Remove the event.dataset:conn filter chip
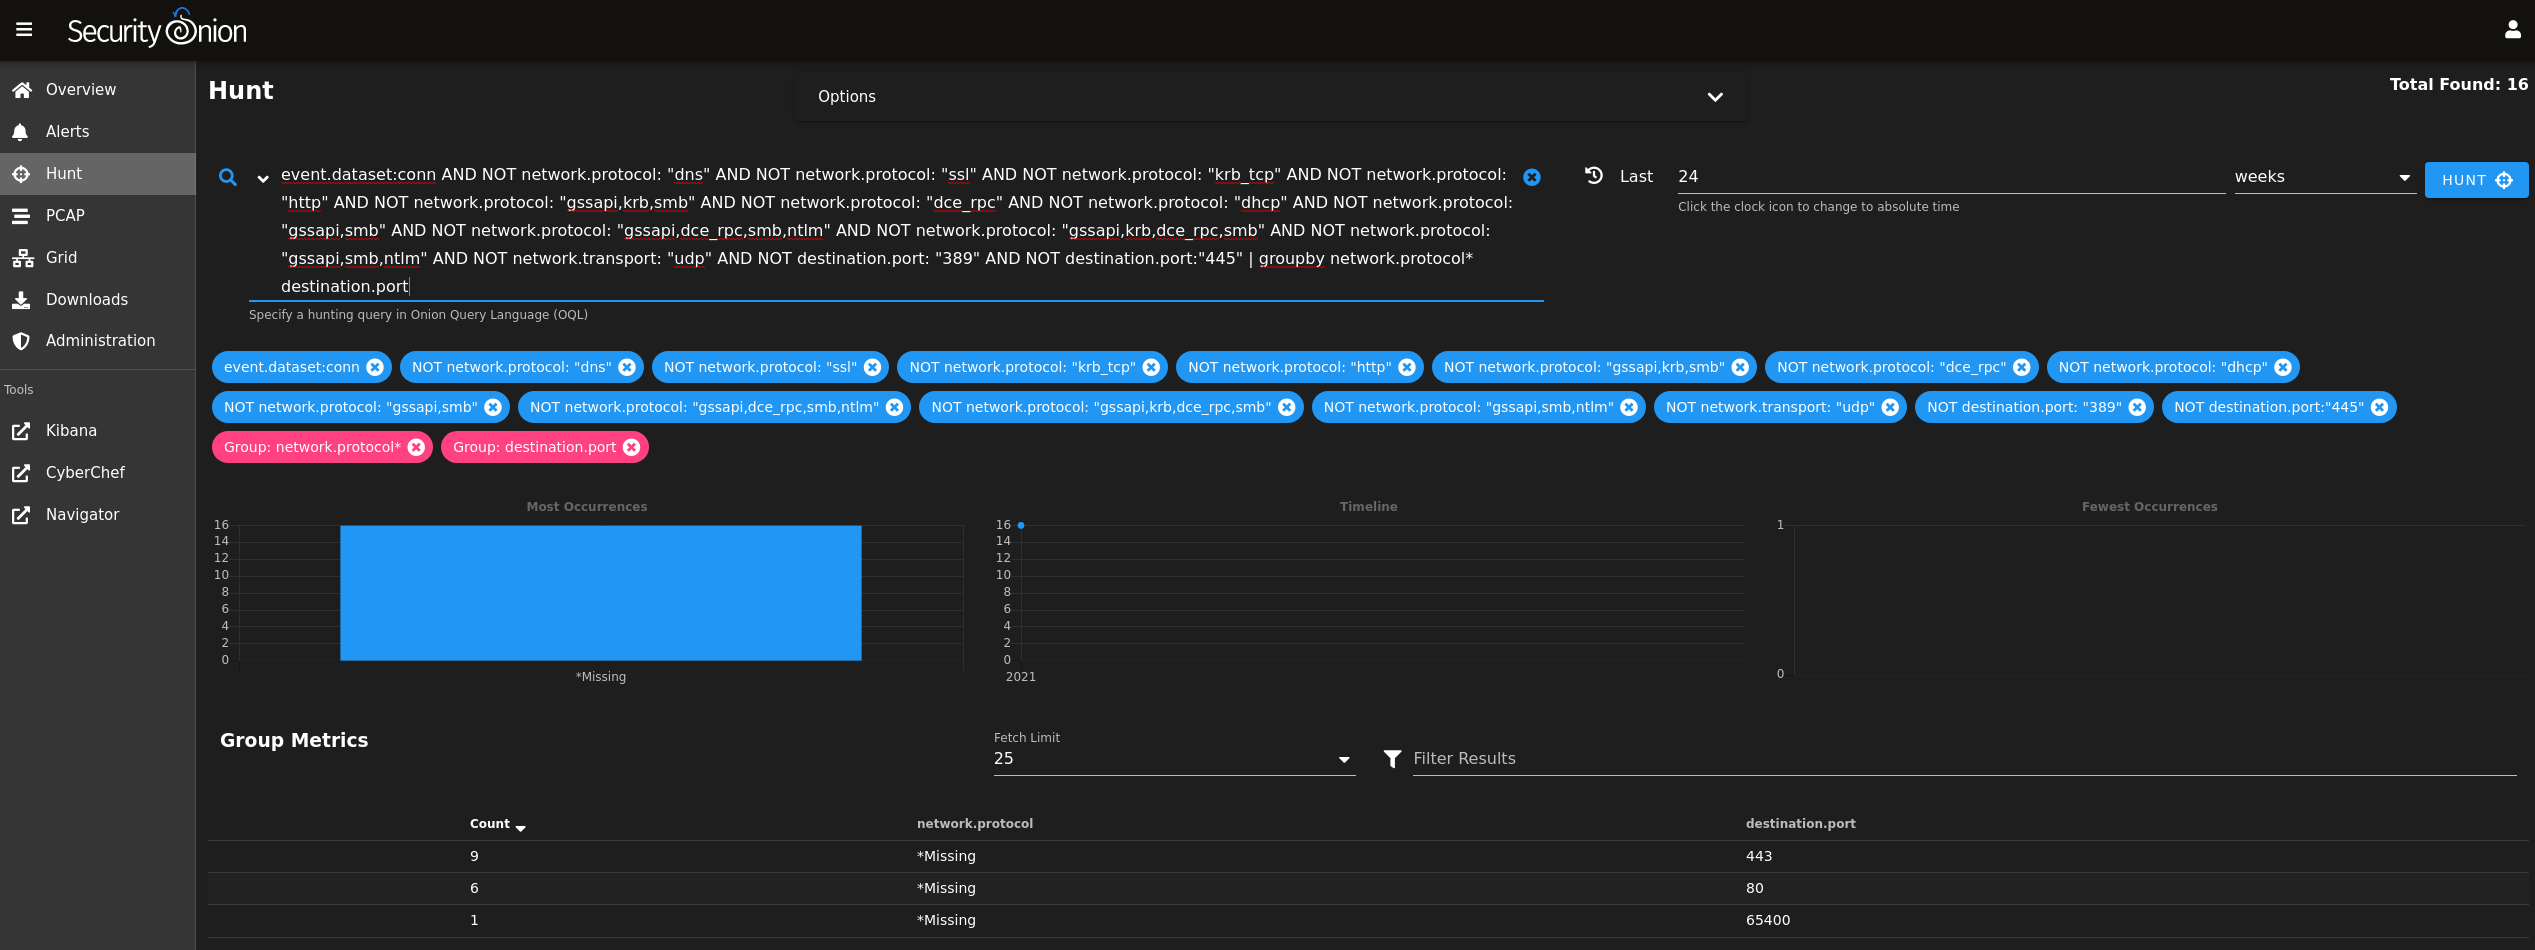The width and height of the screenshot is (2535, 950). 375,367
